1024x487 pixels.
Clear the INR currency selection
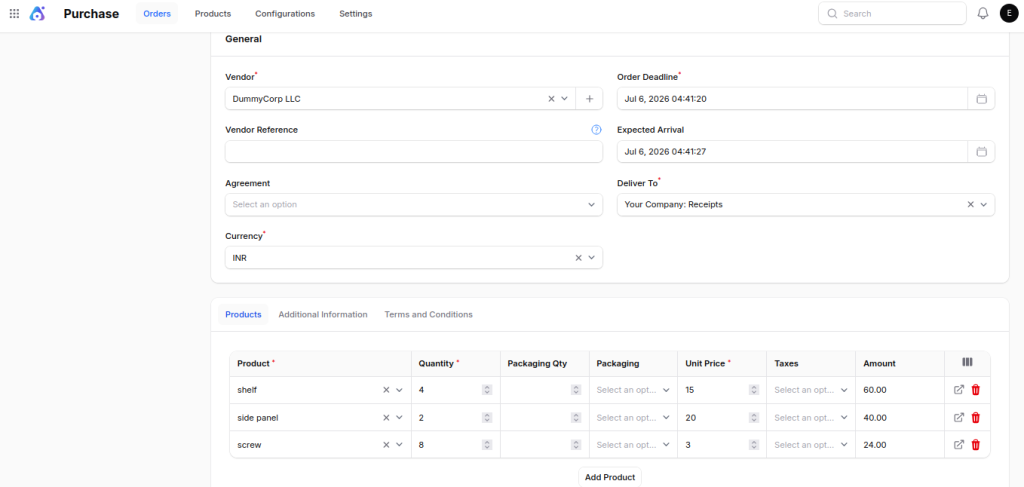(578, 258)
